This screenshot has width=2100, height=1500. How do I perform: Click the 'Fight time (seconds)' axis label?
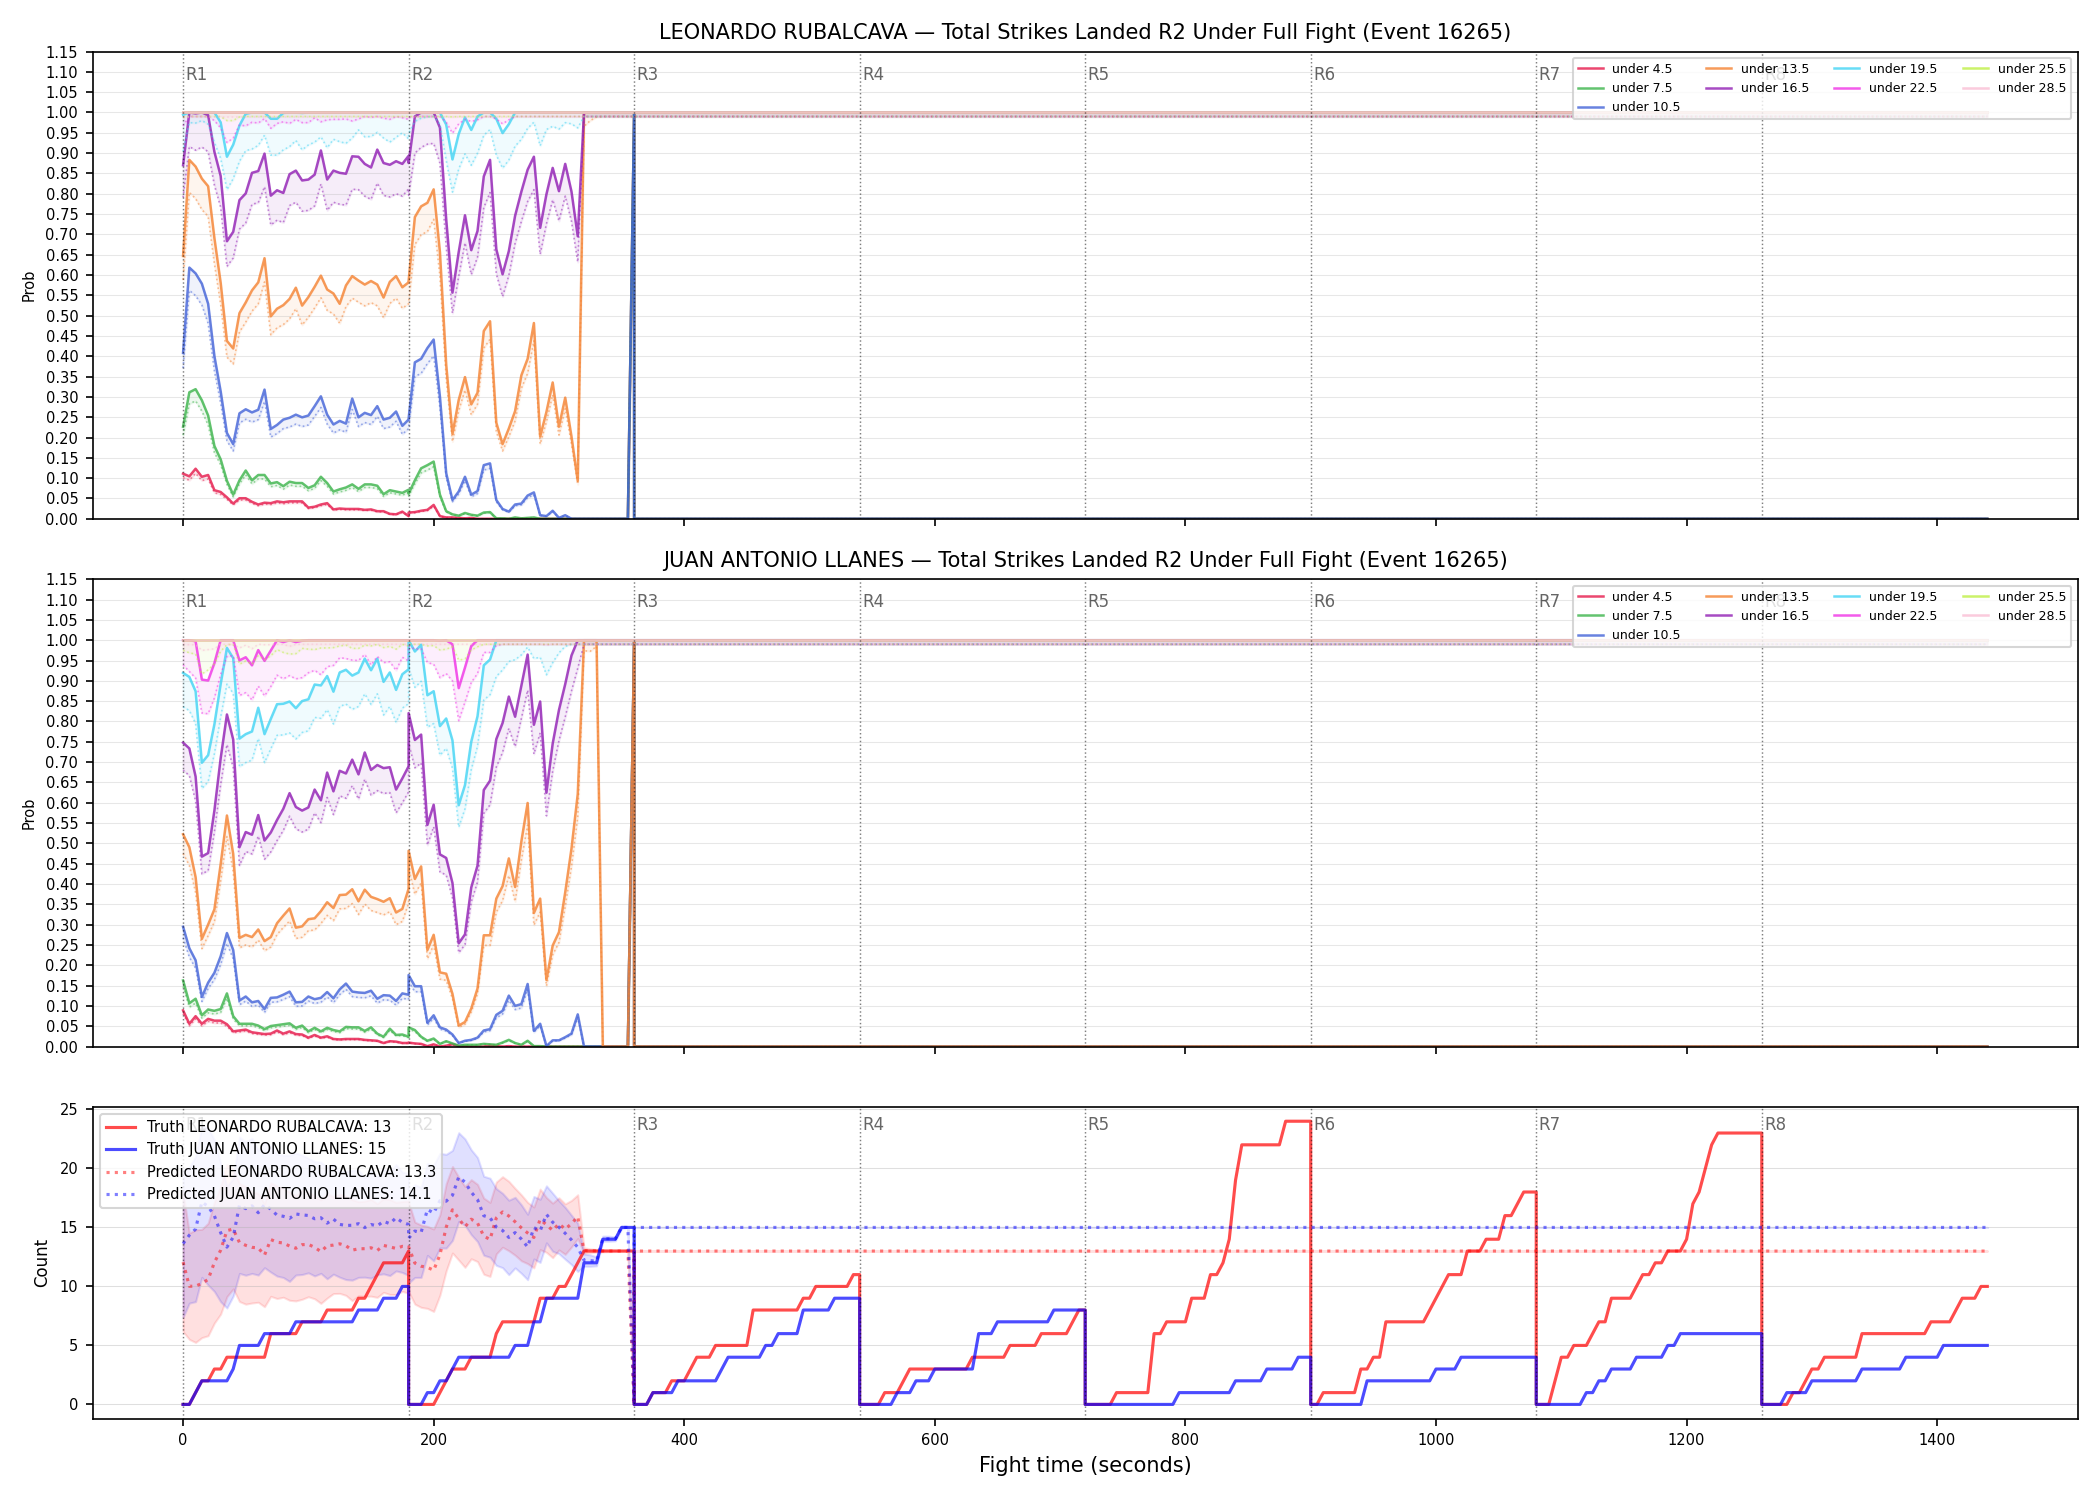pos(1085,1465)
